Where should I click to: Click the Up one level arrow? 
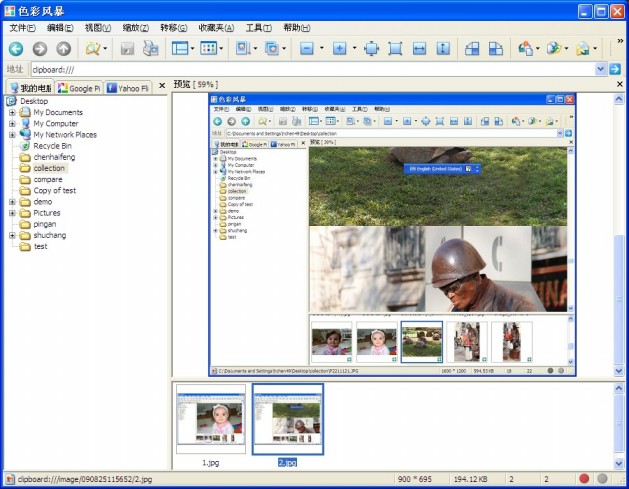64,48
